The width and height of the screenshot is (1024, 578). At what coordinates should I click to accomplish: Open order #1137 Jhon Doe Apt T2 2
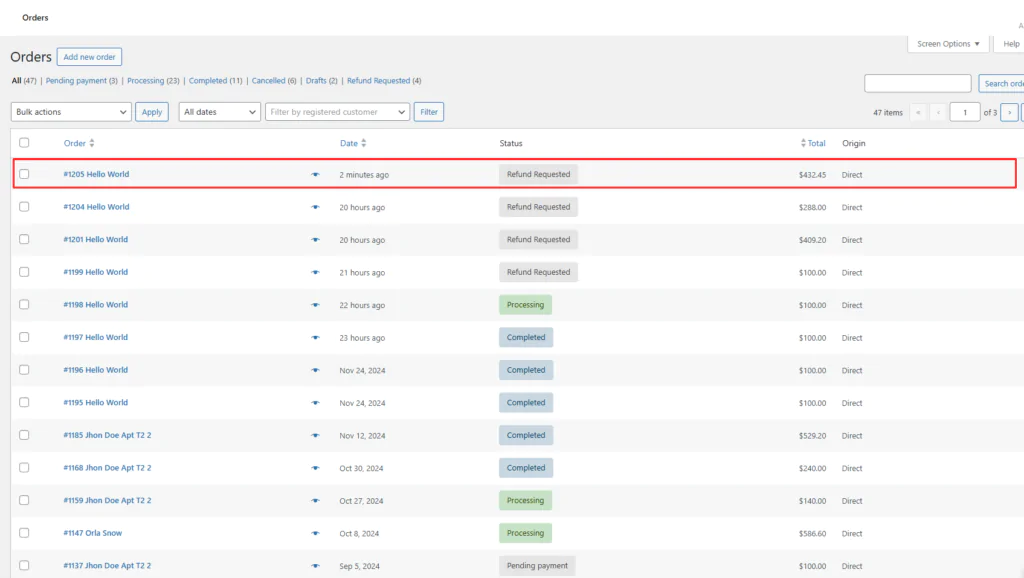[x=107, y=566]
